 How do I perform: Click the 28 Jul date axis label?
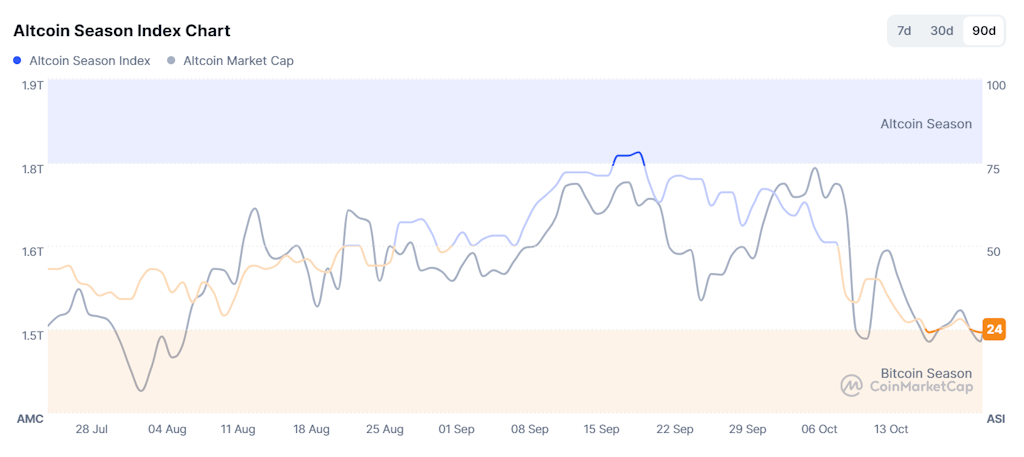[92, 429]
